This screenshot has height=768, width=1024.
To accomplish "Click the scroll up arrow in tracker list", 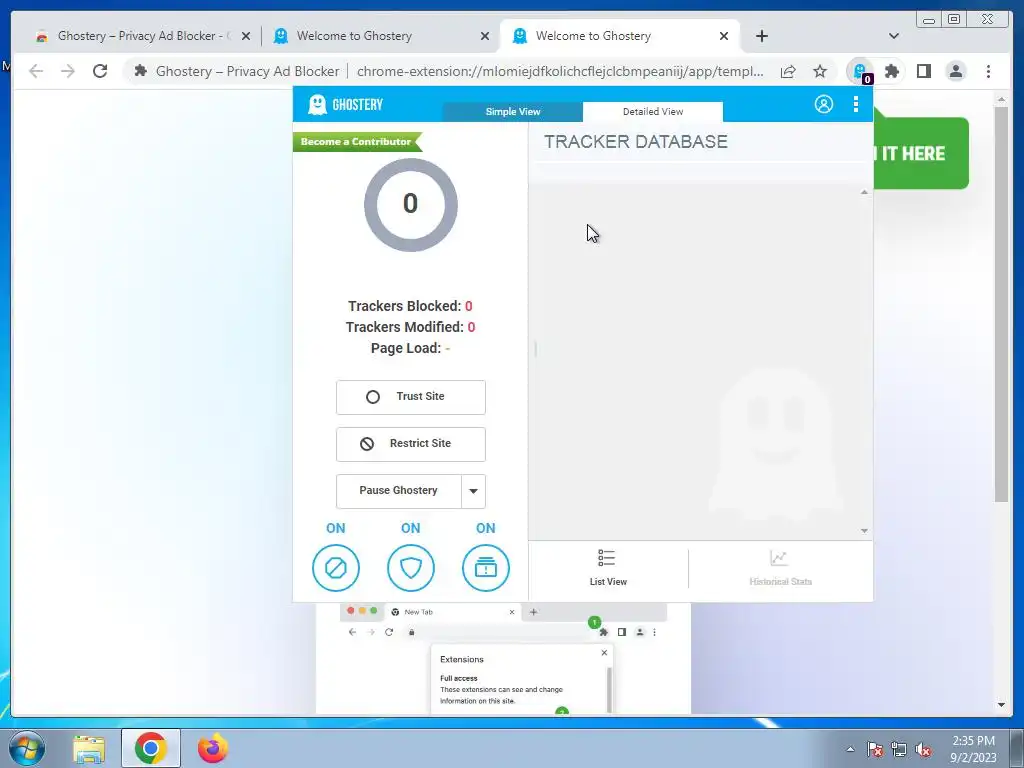I will [864, 192].
